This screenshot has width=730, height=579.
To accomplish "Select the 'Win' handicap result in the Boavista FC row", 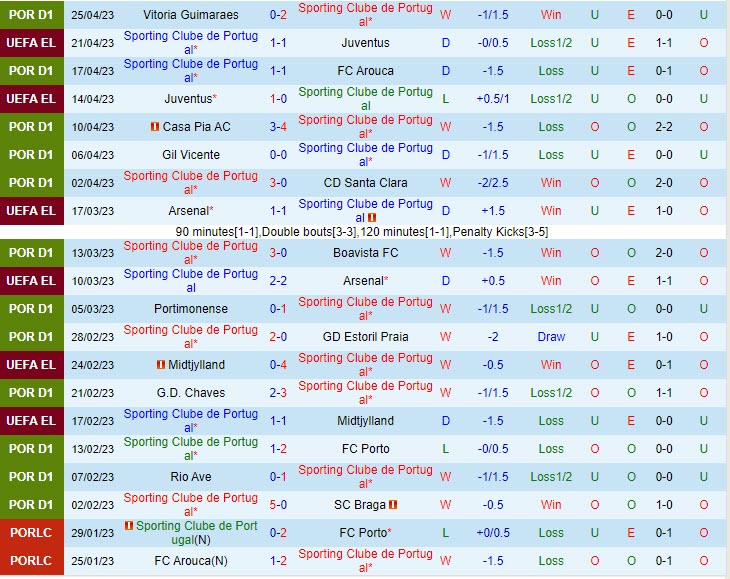I will click(551, 253).
